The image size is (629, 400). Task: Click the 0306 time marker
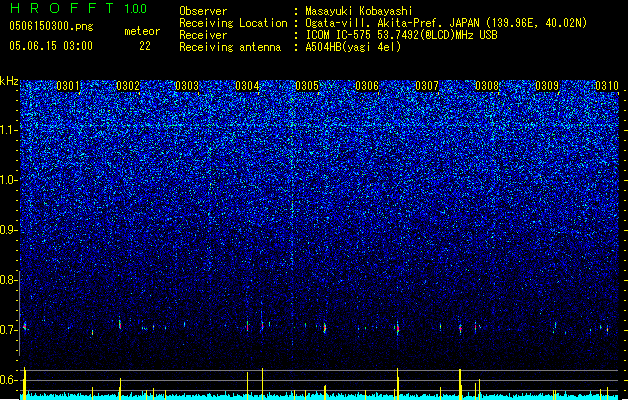tap(367, 86)
